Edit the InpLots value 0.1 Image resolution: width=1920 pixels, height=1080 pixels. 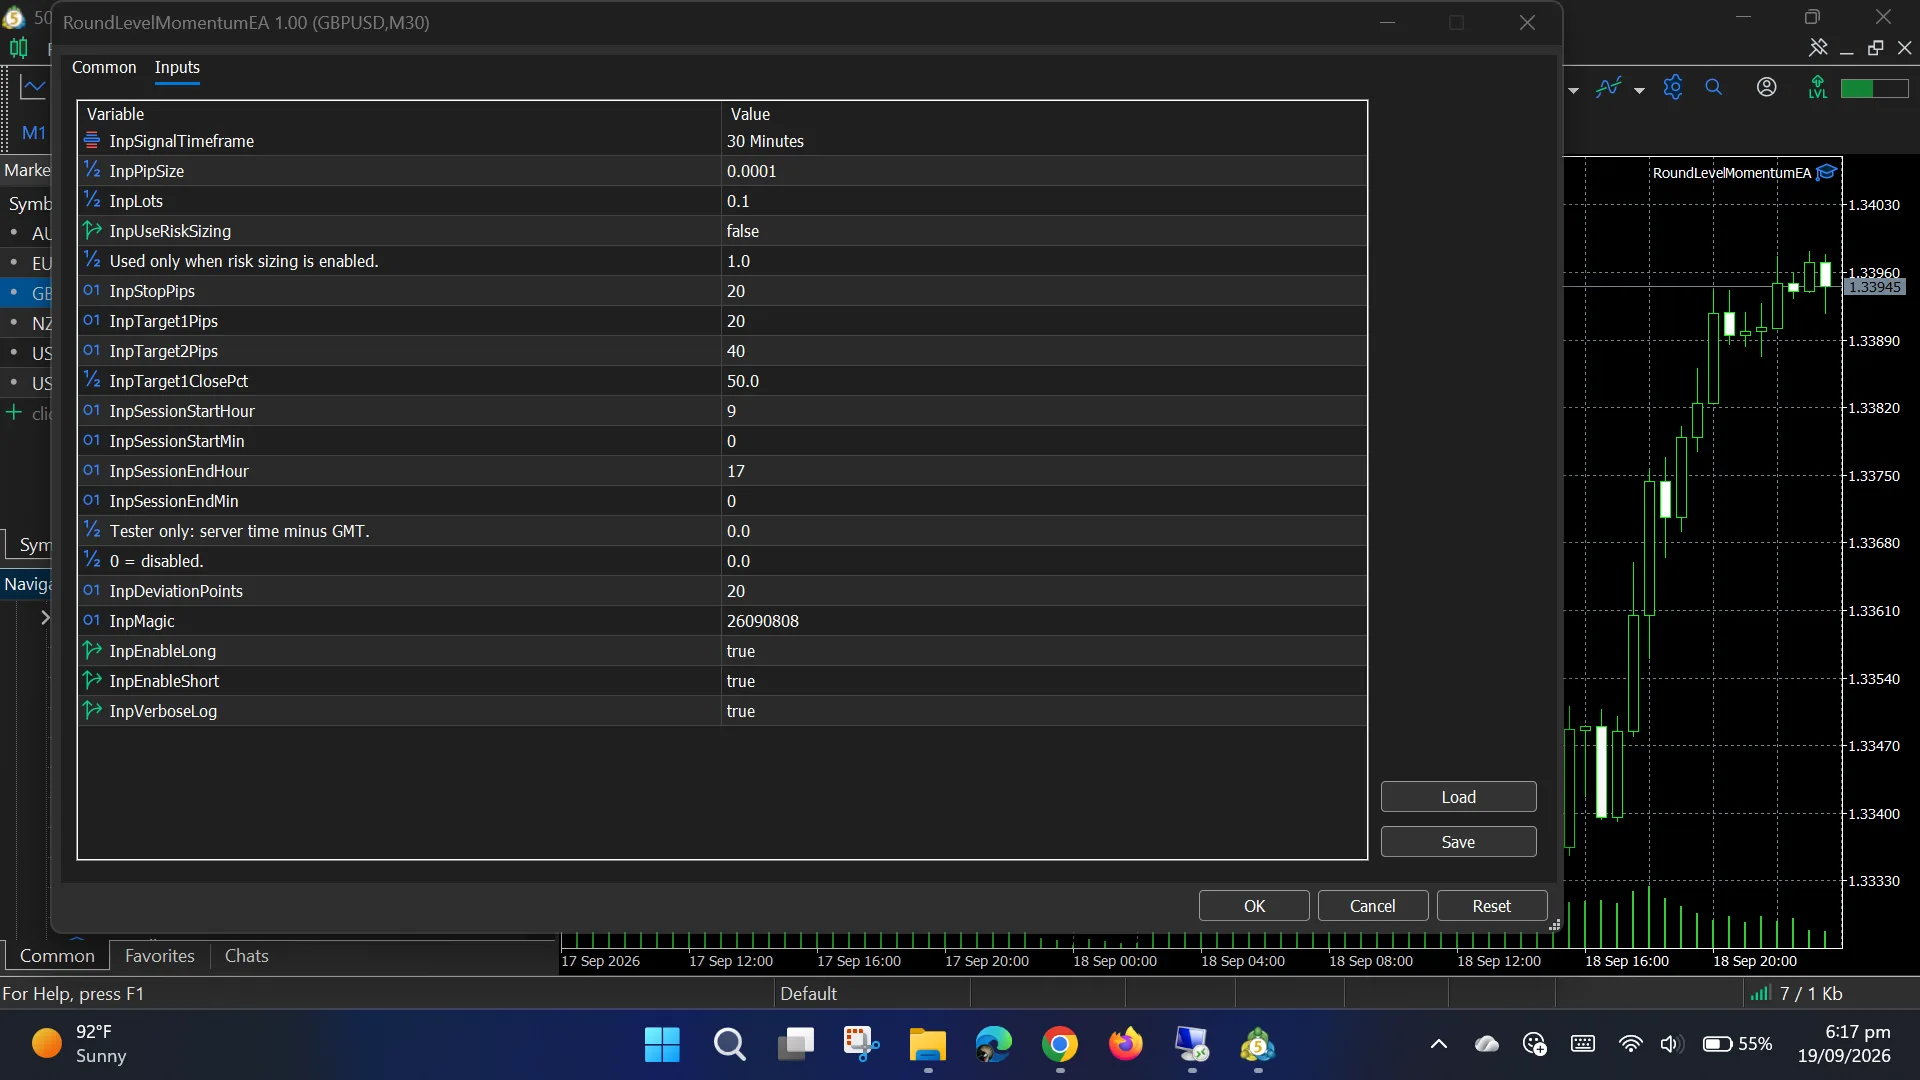click(x=1044, y=201)
